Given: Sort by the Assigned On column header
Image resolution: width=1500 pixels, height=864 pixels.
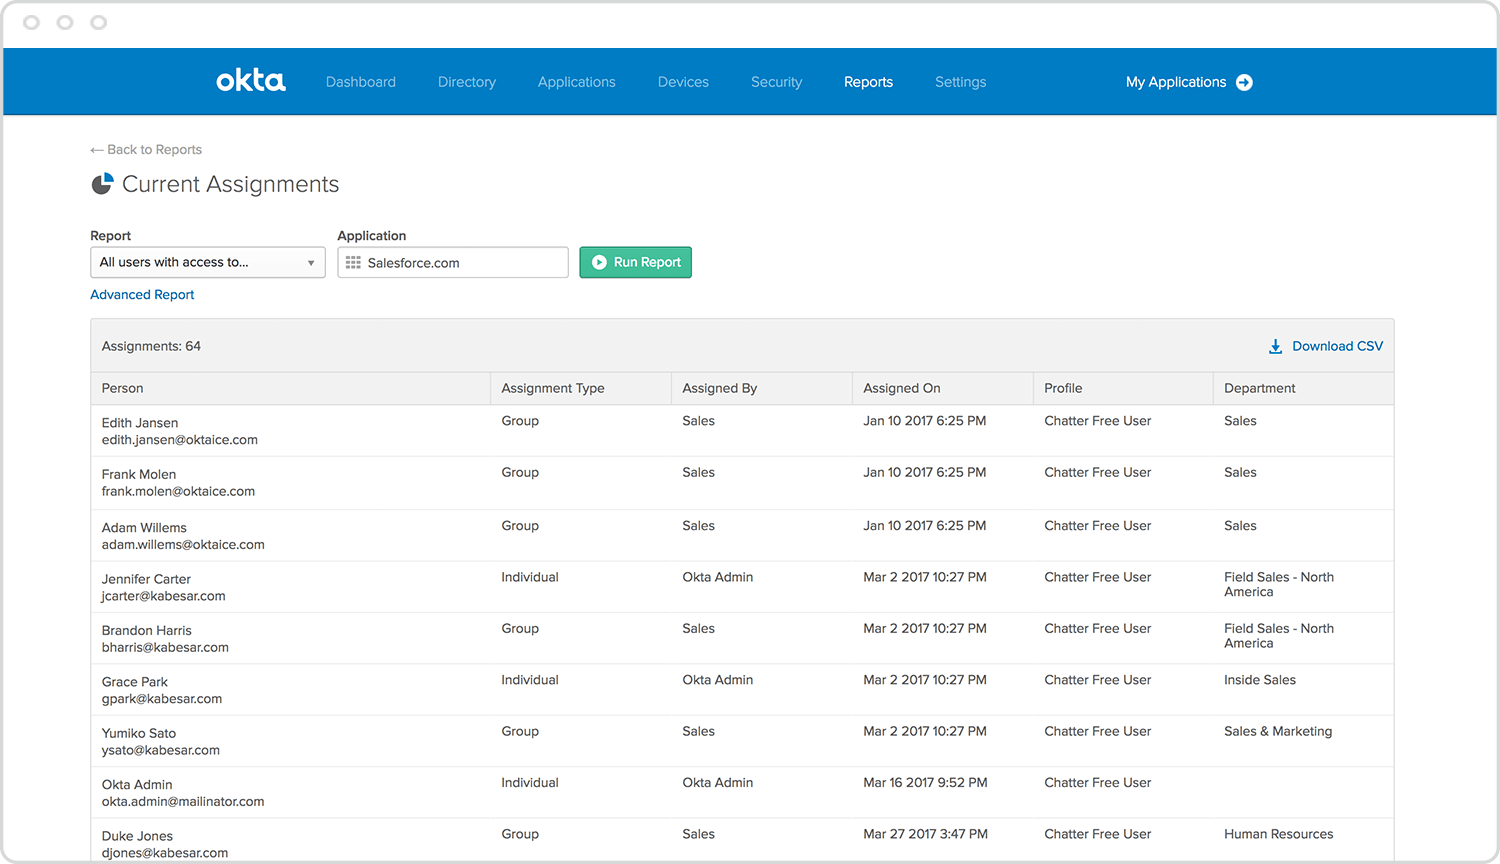Looking at the screenshot, I should click(x=901, y=388).
